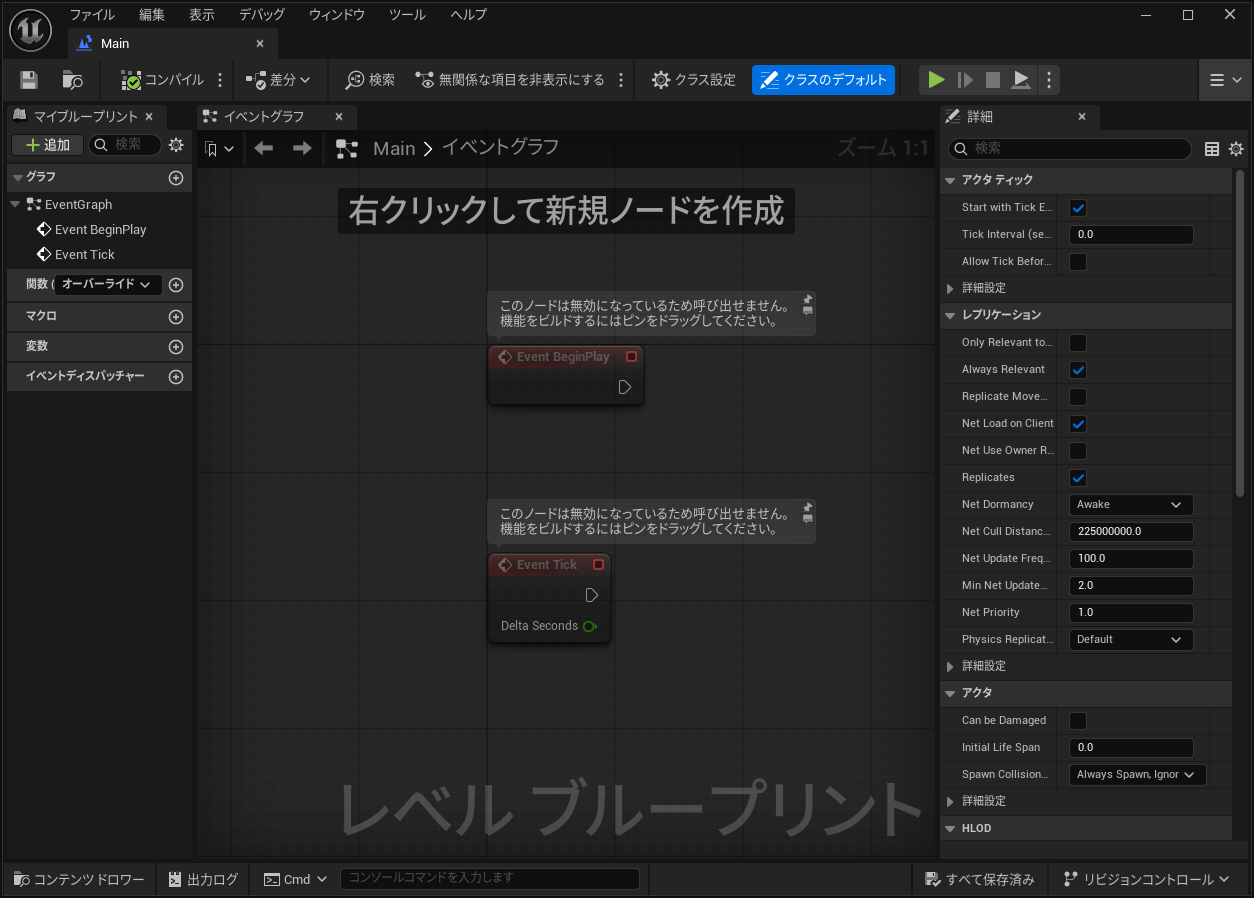Click the 追加 add button

(47, 145)
